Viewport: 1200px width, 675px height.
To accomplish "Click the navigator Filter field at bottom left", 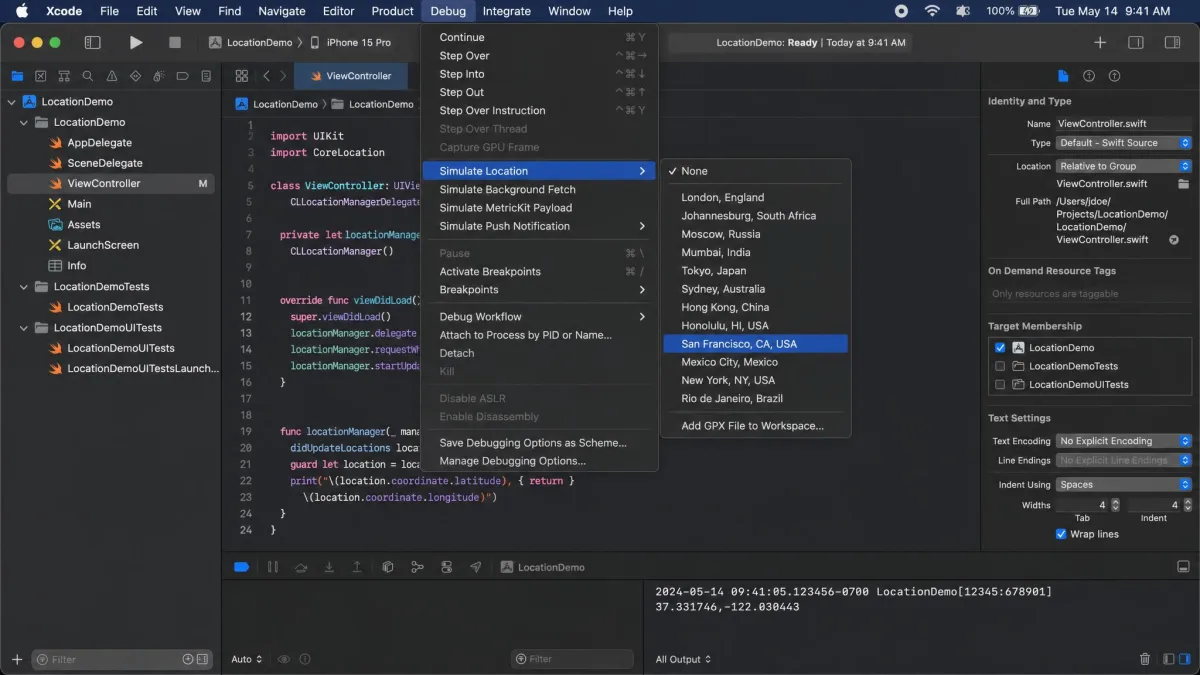I will [x=122, y=659].
